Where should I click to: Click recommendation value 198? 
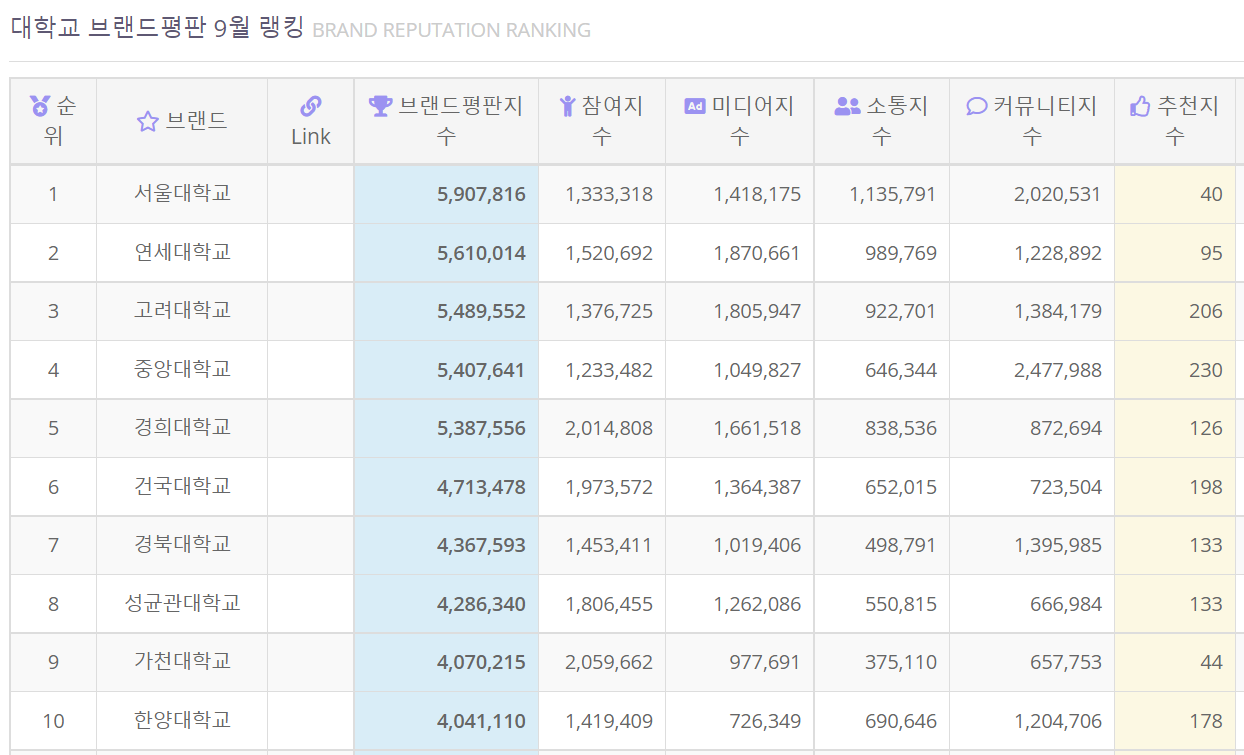(1206, 487)
